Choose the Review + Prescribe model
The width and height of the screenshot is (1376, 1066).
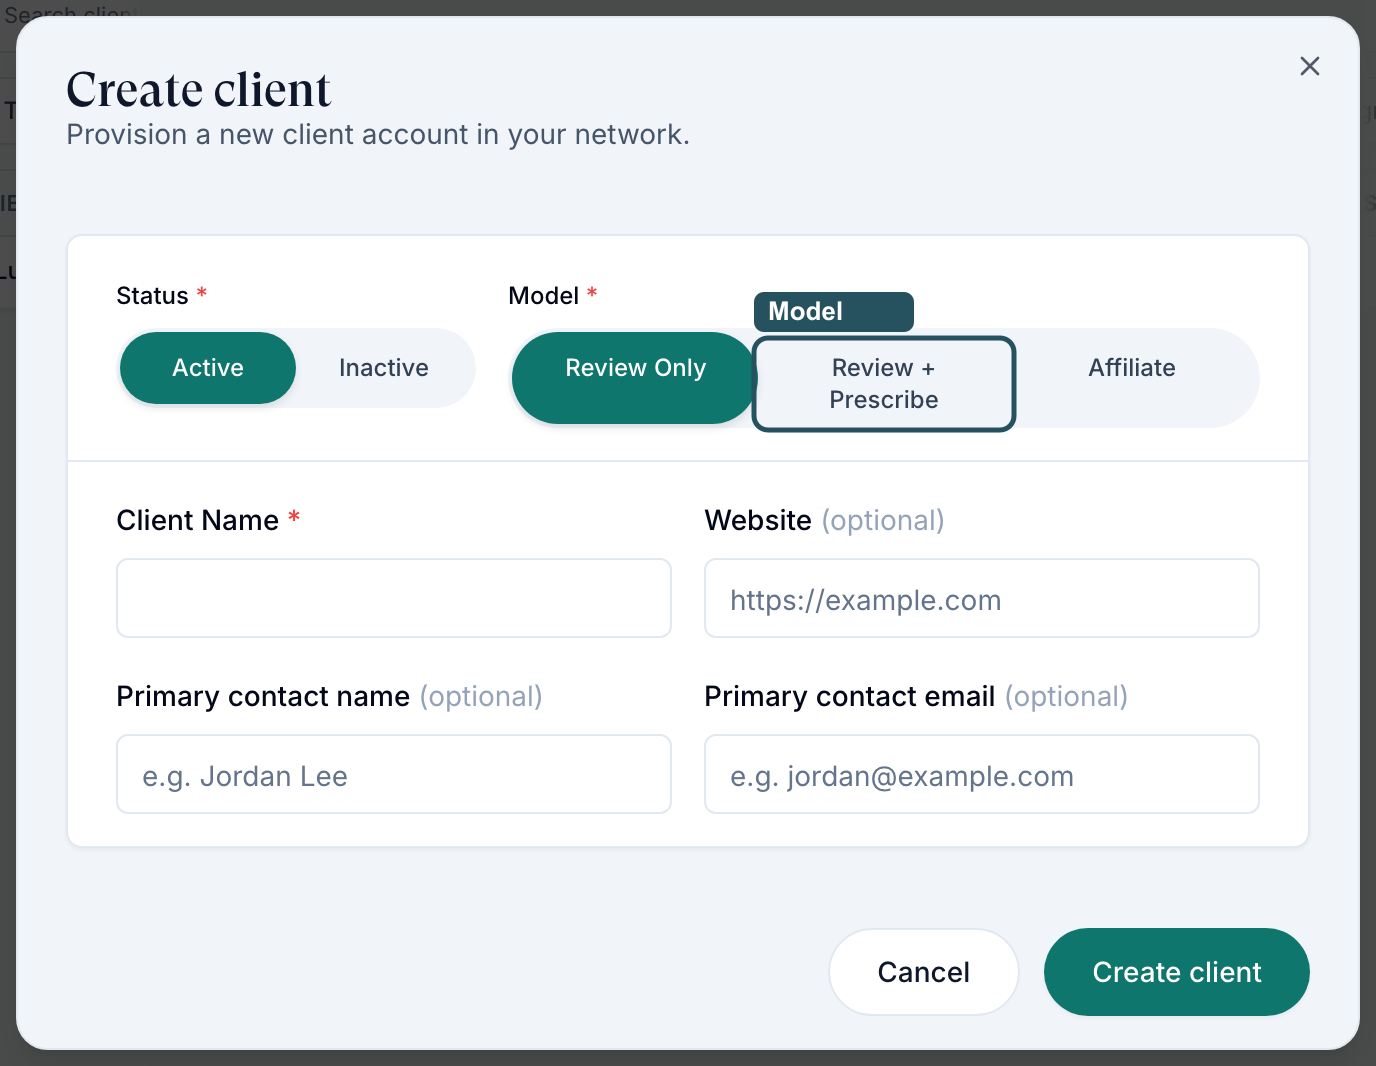coord(884,384)
